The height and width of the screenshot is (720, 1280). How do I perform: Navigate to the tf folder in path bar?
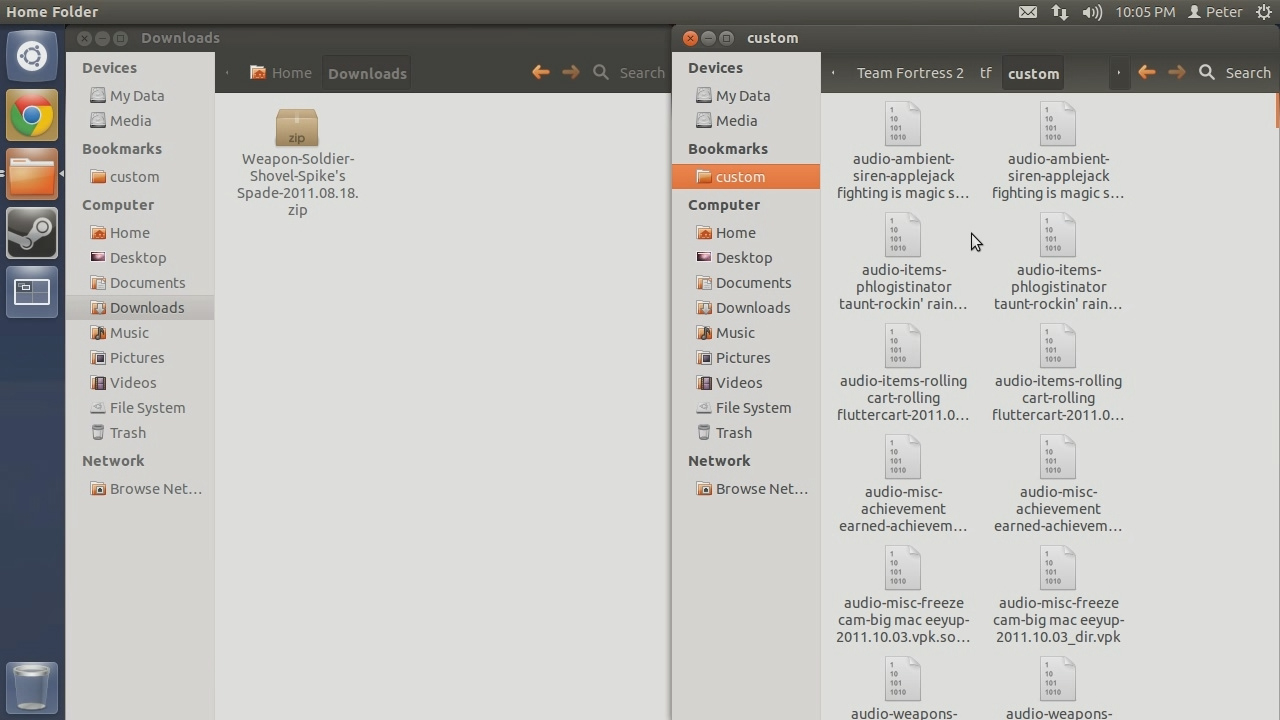point(986,73)
